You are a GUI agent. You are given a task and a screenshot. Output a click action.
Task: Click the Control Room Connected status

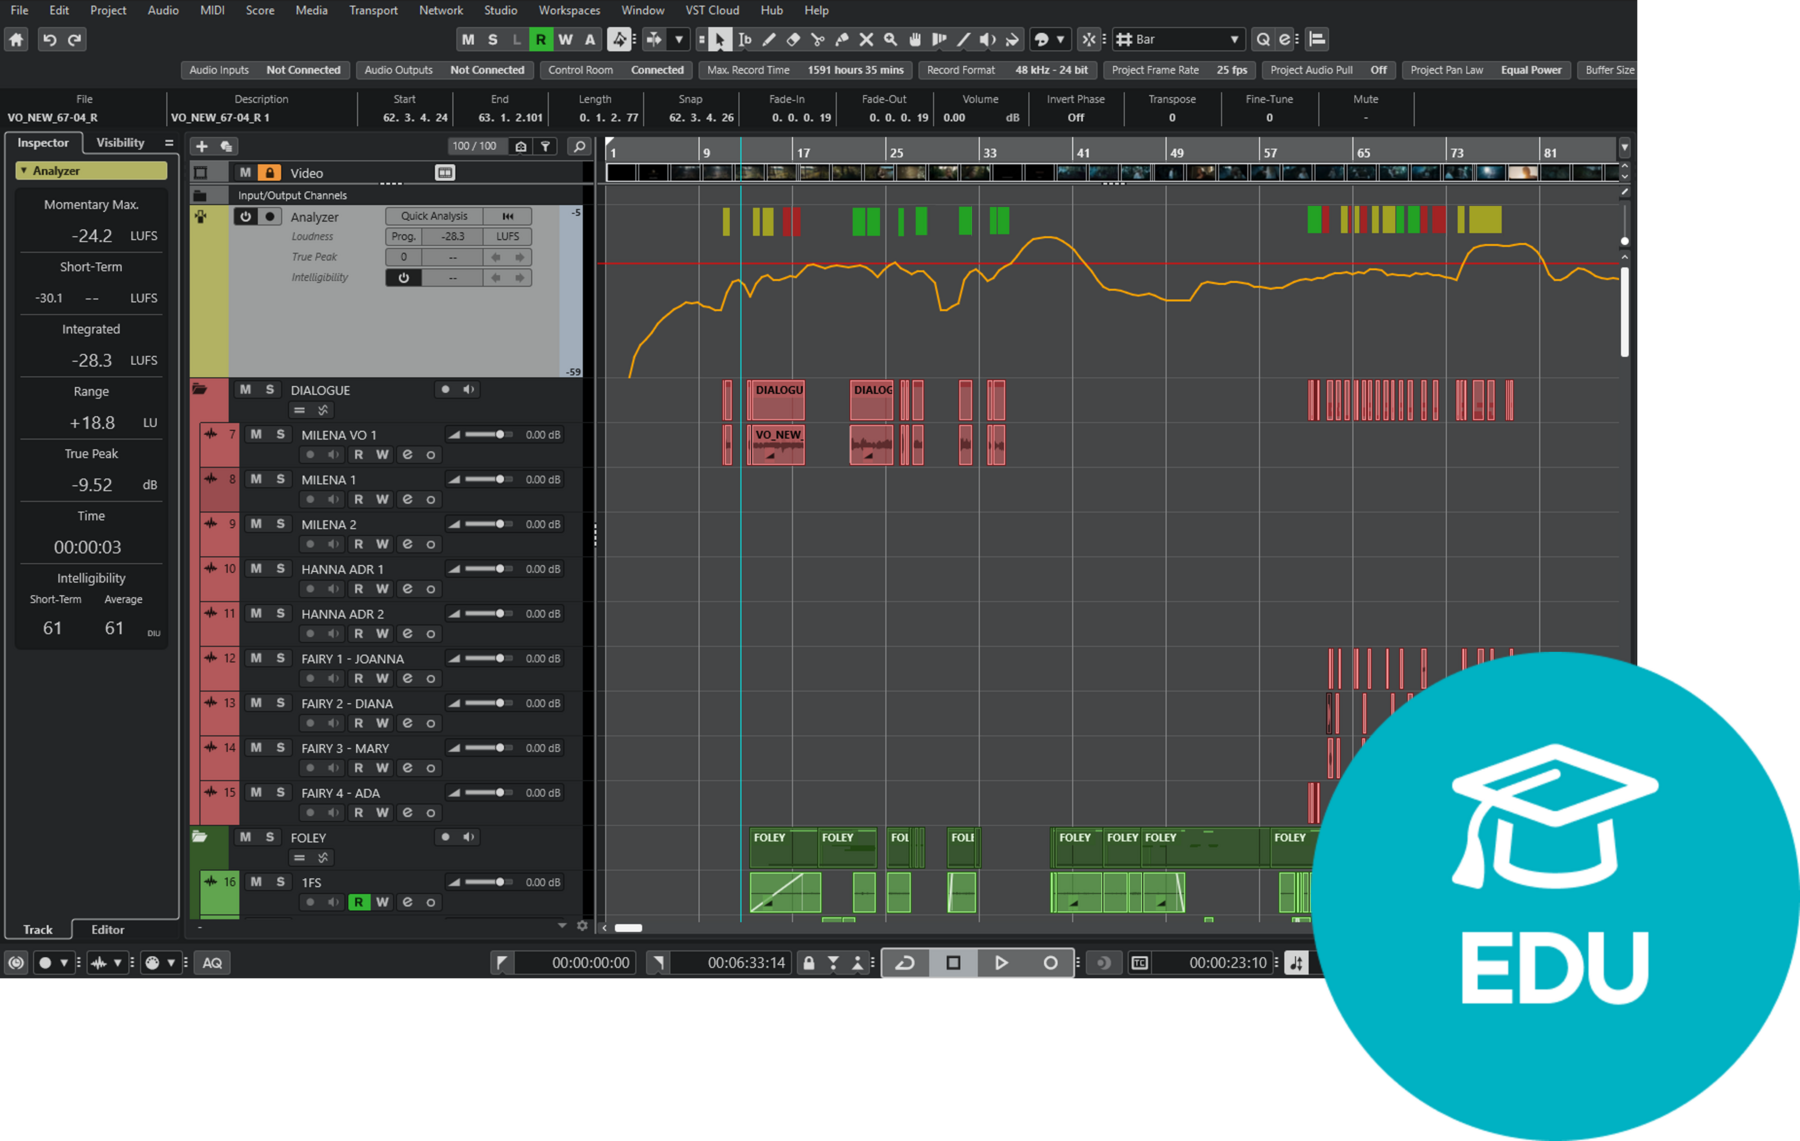click(x=616, y=70)
